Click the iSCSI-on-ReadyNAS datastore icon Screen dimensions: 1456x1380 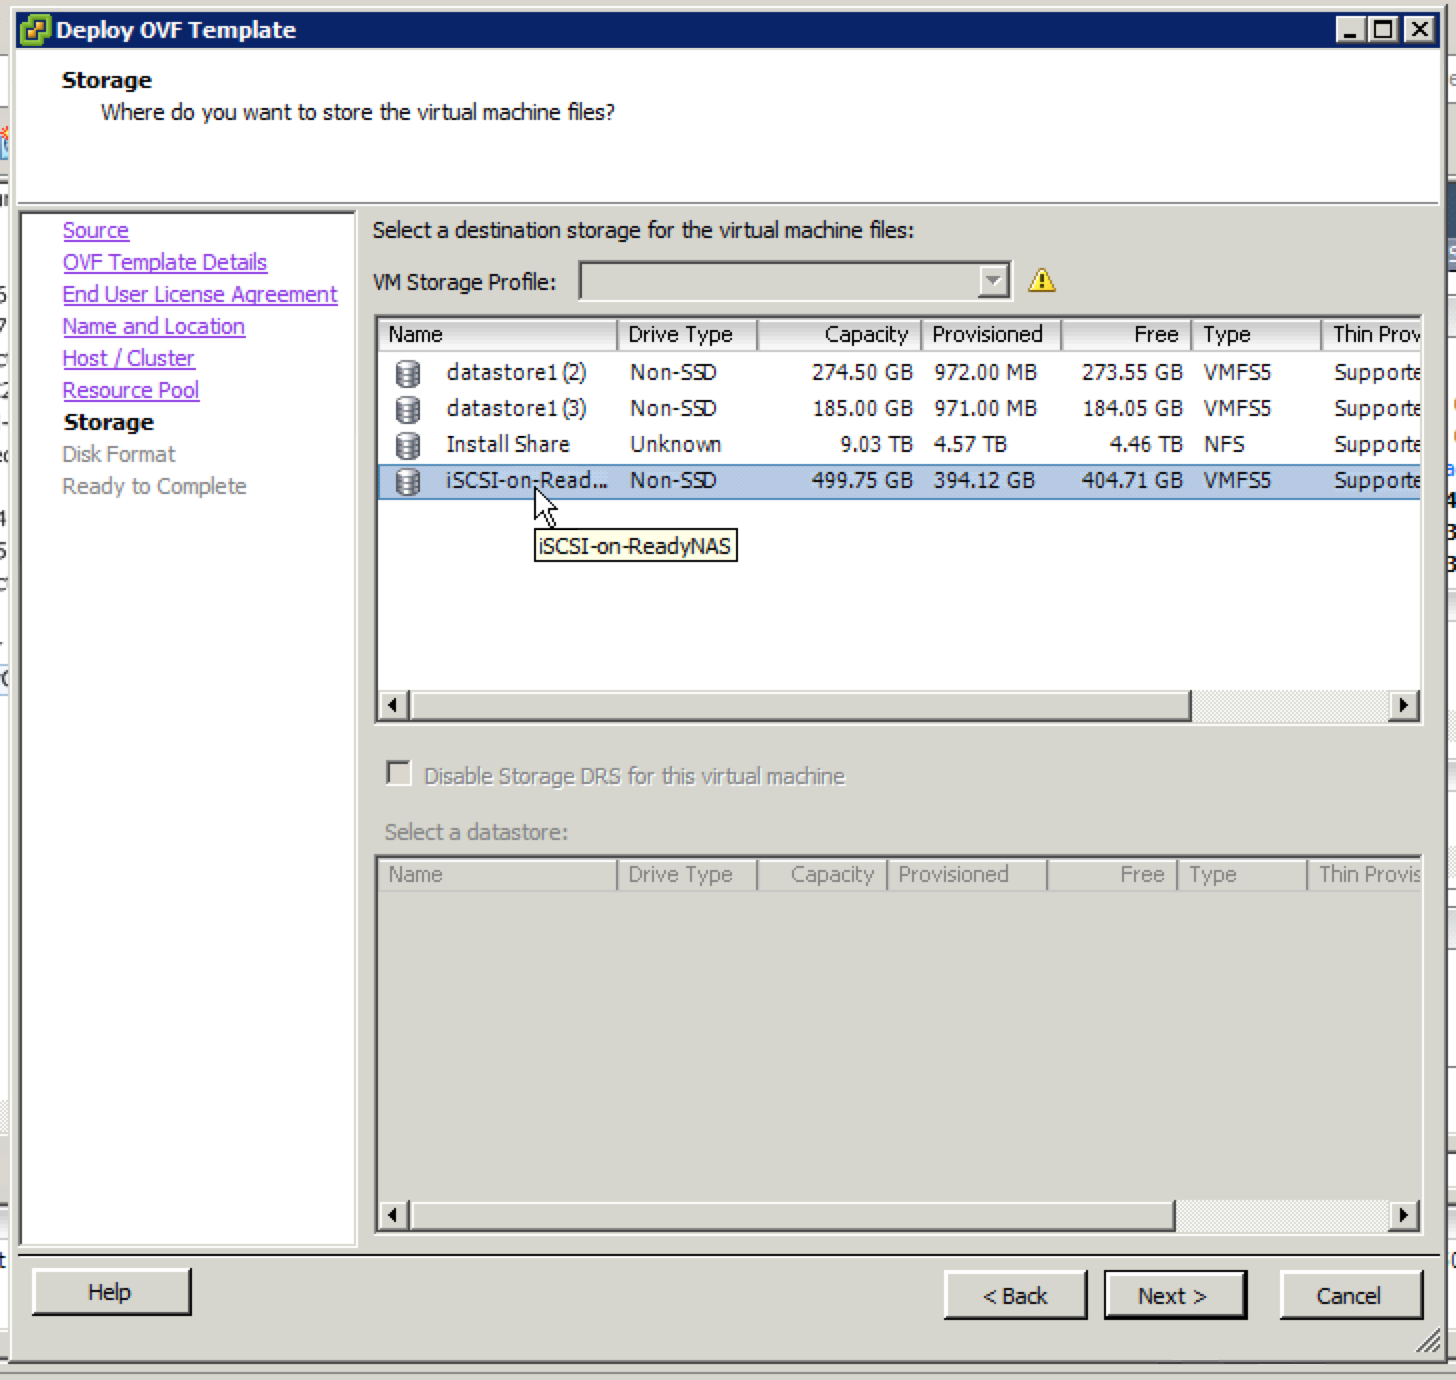click(x=407, y=481)
